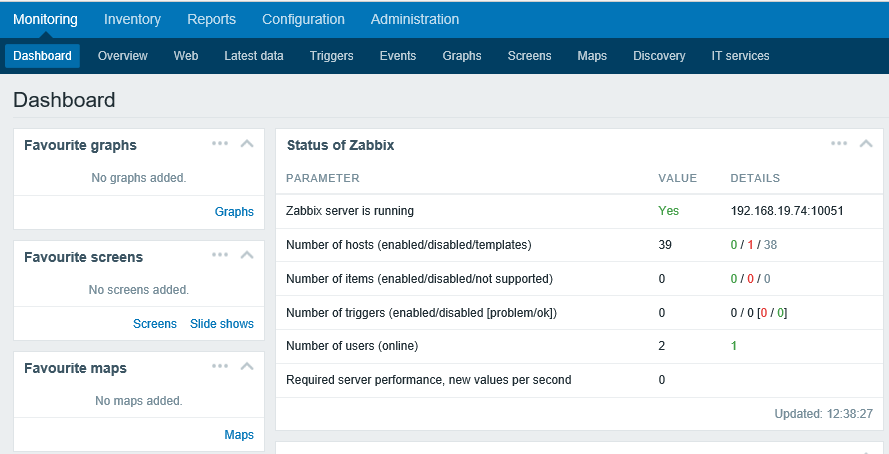889x454 pixels.
Task: Follow the Maps link in Favourite maps
Action: pyautogui.click(x=239, y=435)
